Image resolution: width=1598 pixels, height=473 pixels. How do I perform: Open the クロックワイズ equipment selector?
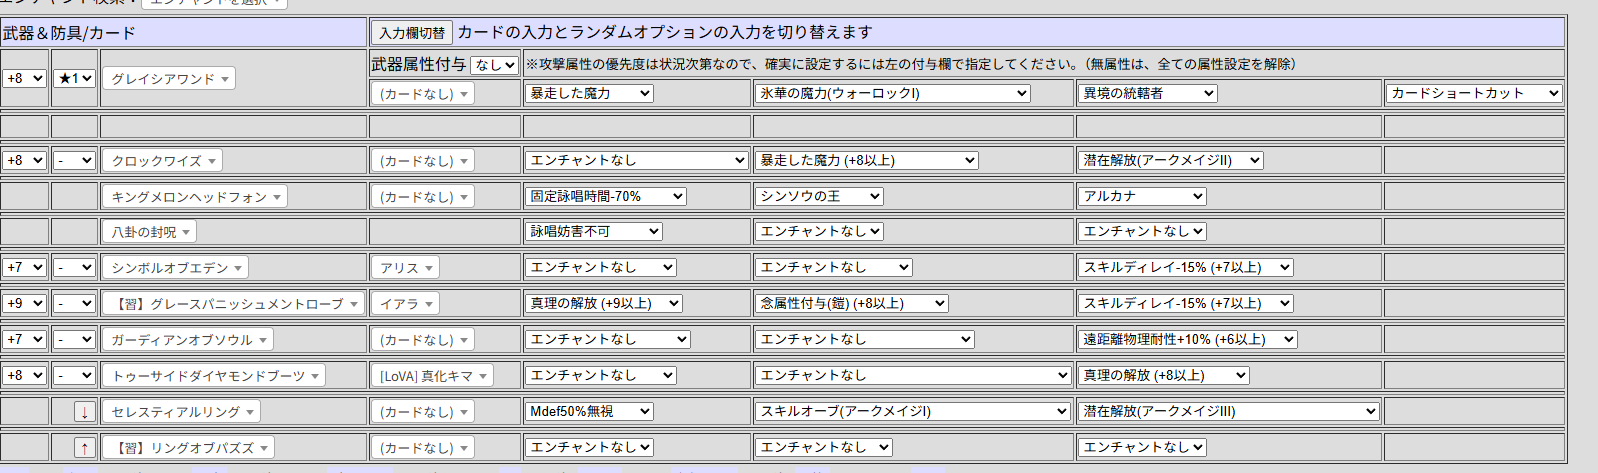(162, 161)
